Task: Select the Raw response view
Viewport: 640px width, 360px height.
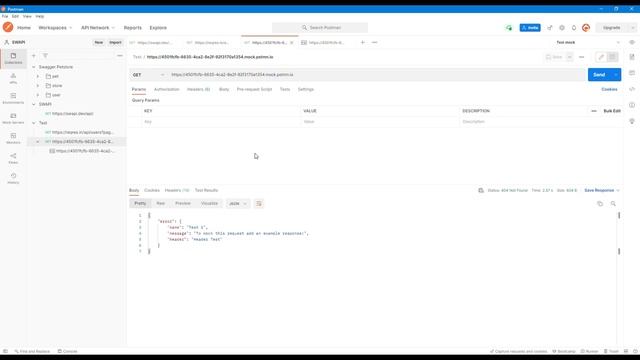Action: click(x=161, y=203)
